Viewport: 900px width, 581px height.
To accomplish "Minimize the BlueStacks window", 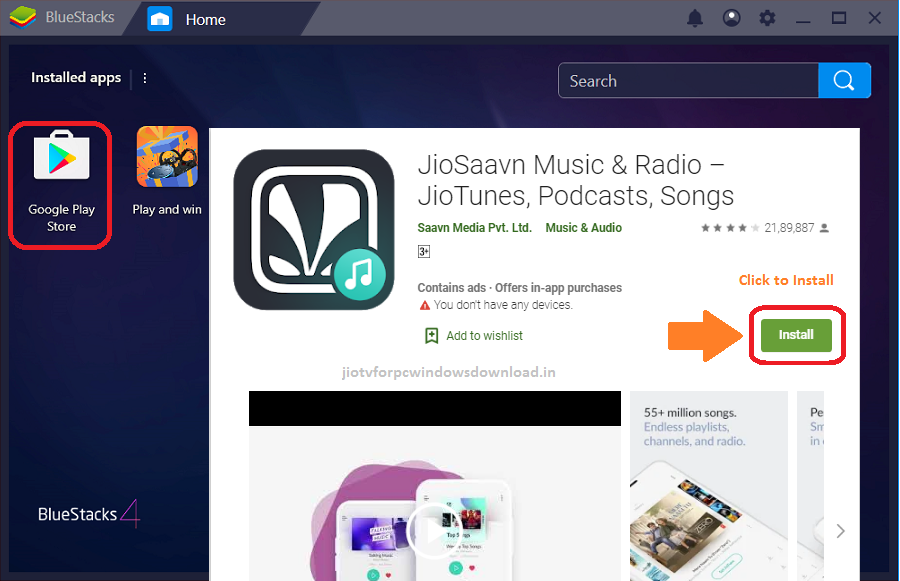I will (803, 20).
